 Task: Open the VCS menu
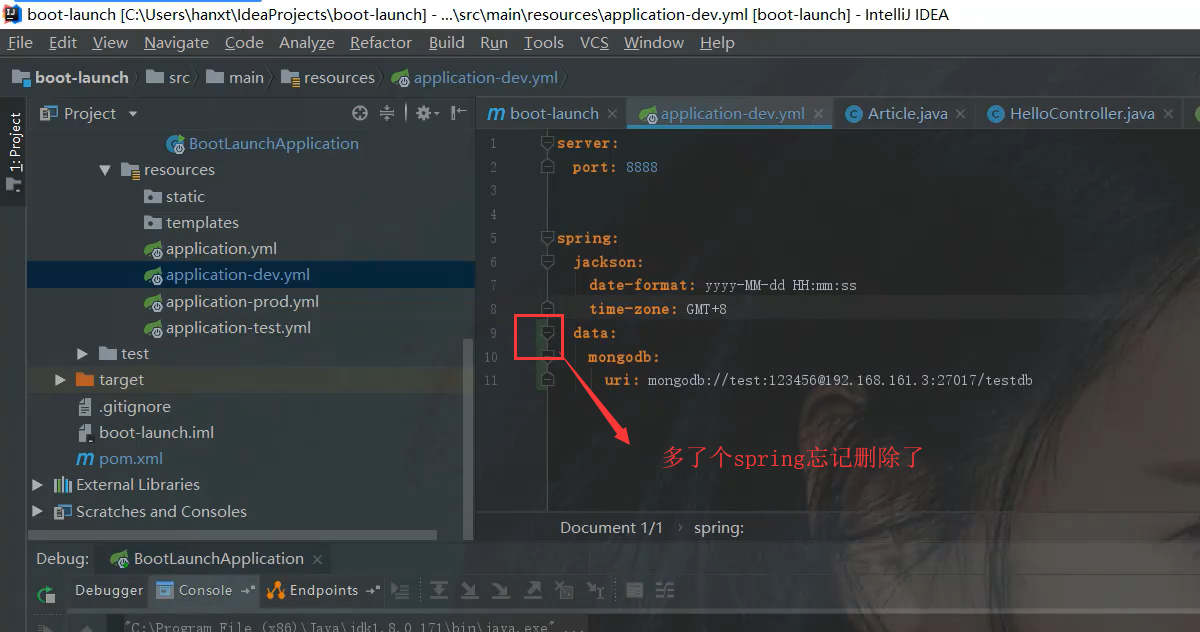594,42
